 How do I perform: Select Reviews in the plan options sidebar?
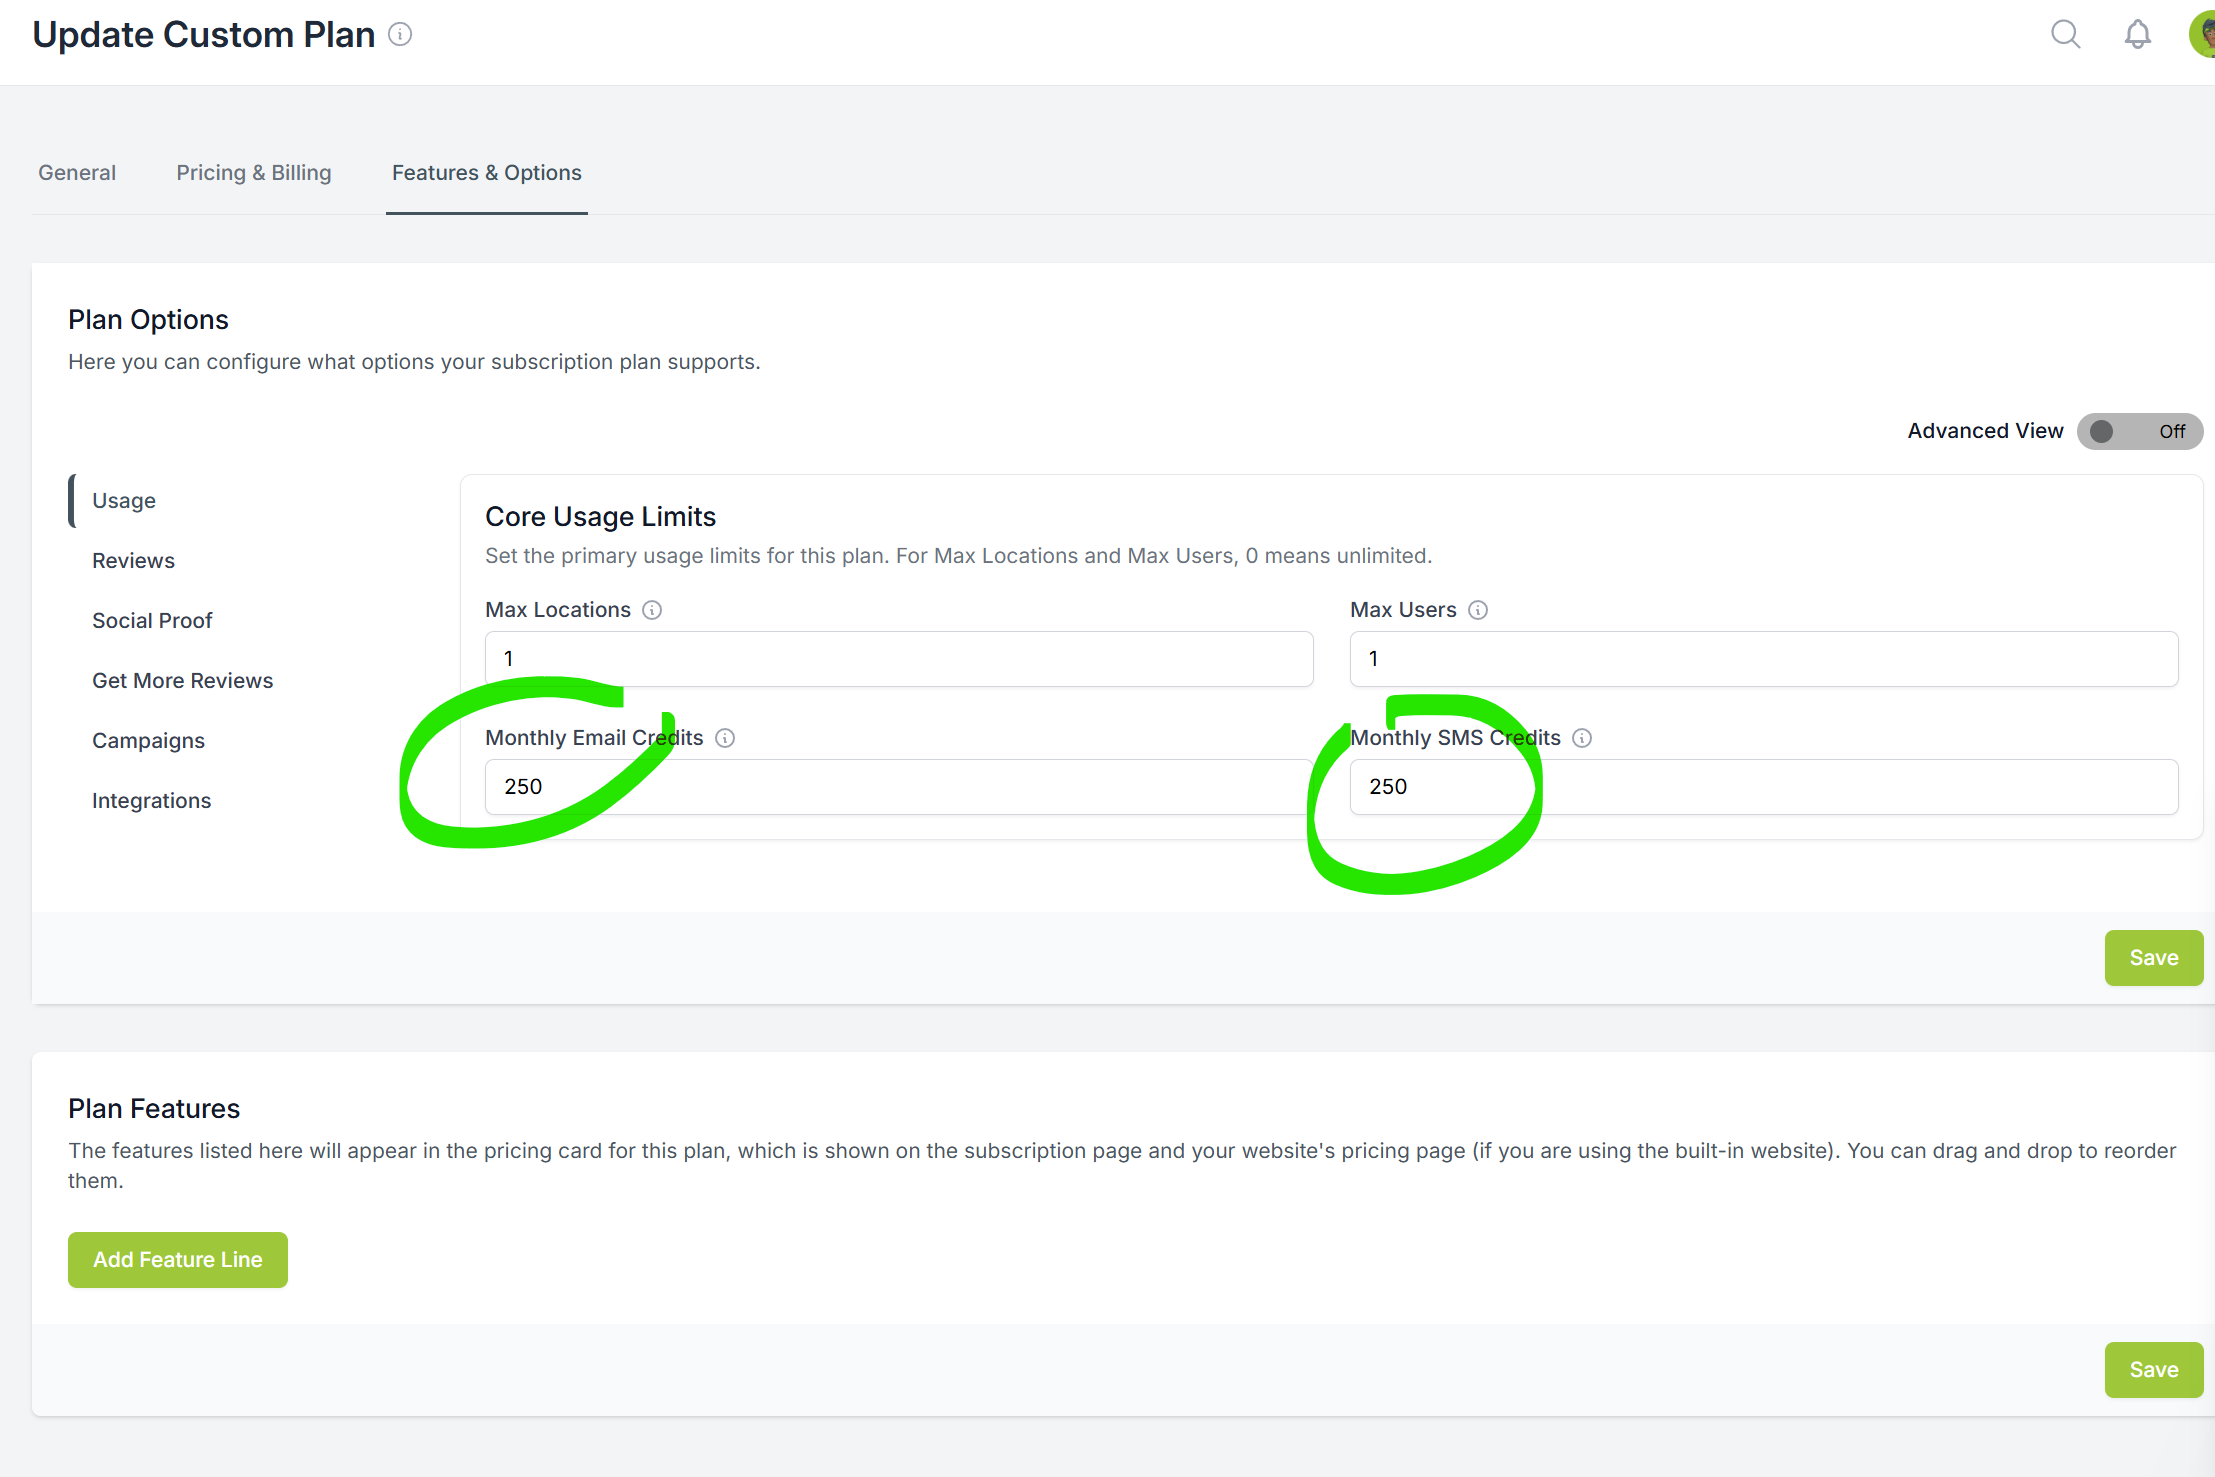pos(133,561)
